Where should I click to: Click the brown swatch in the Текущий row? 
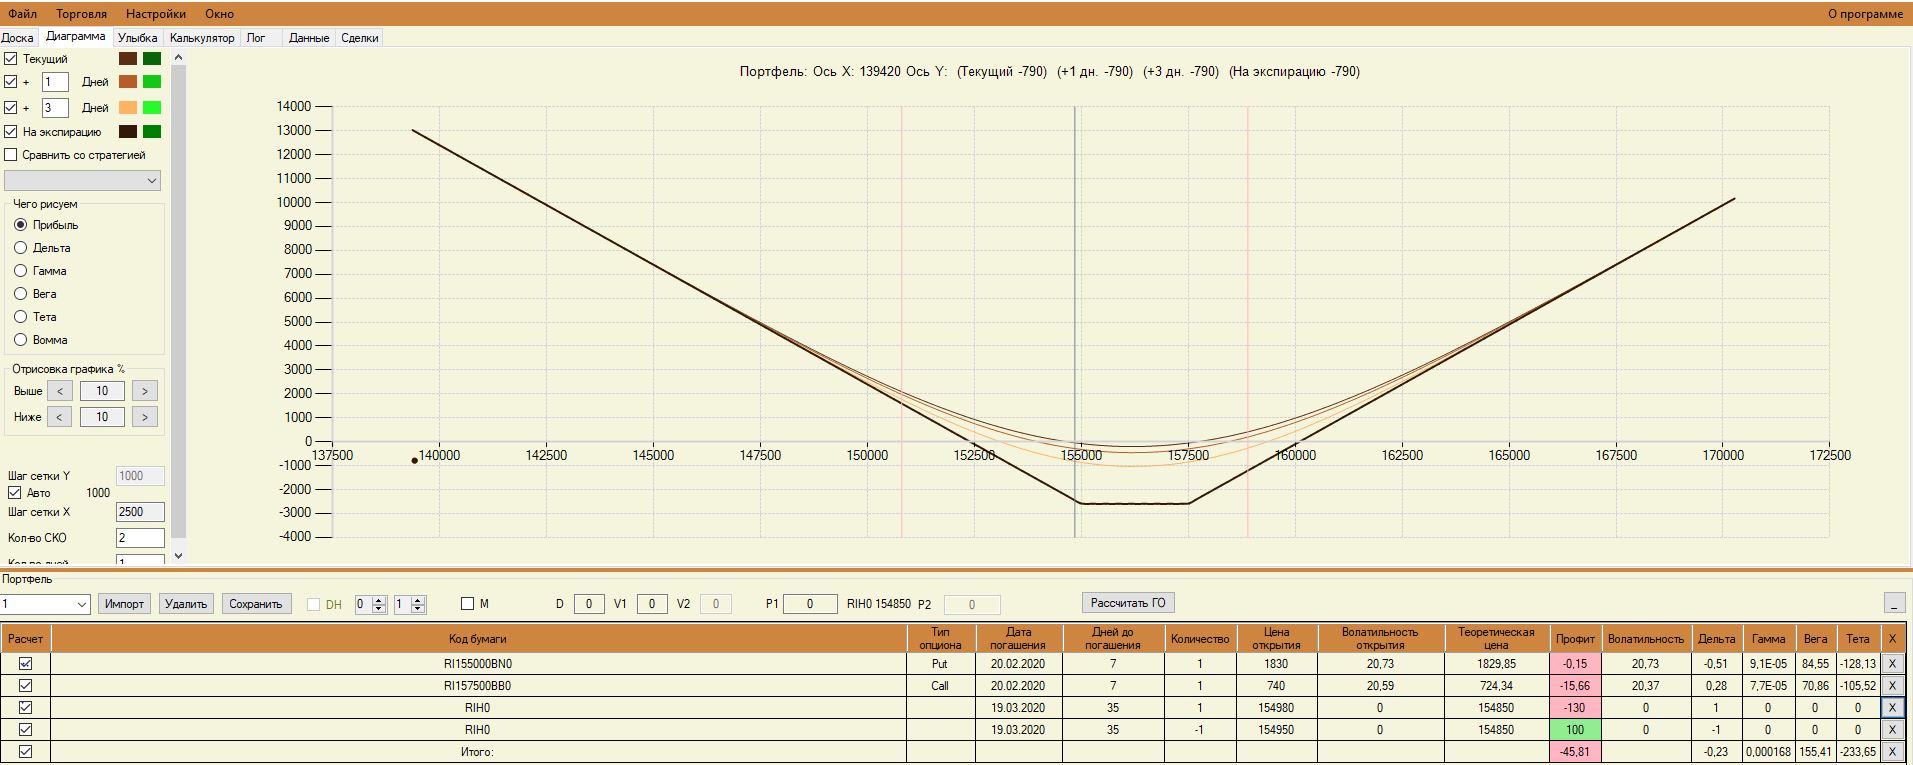pos(128,59)
